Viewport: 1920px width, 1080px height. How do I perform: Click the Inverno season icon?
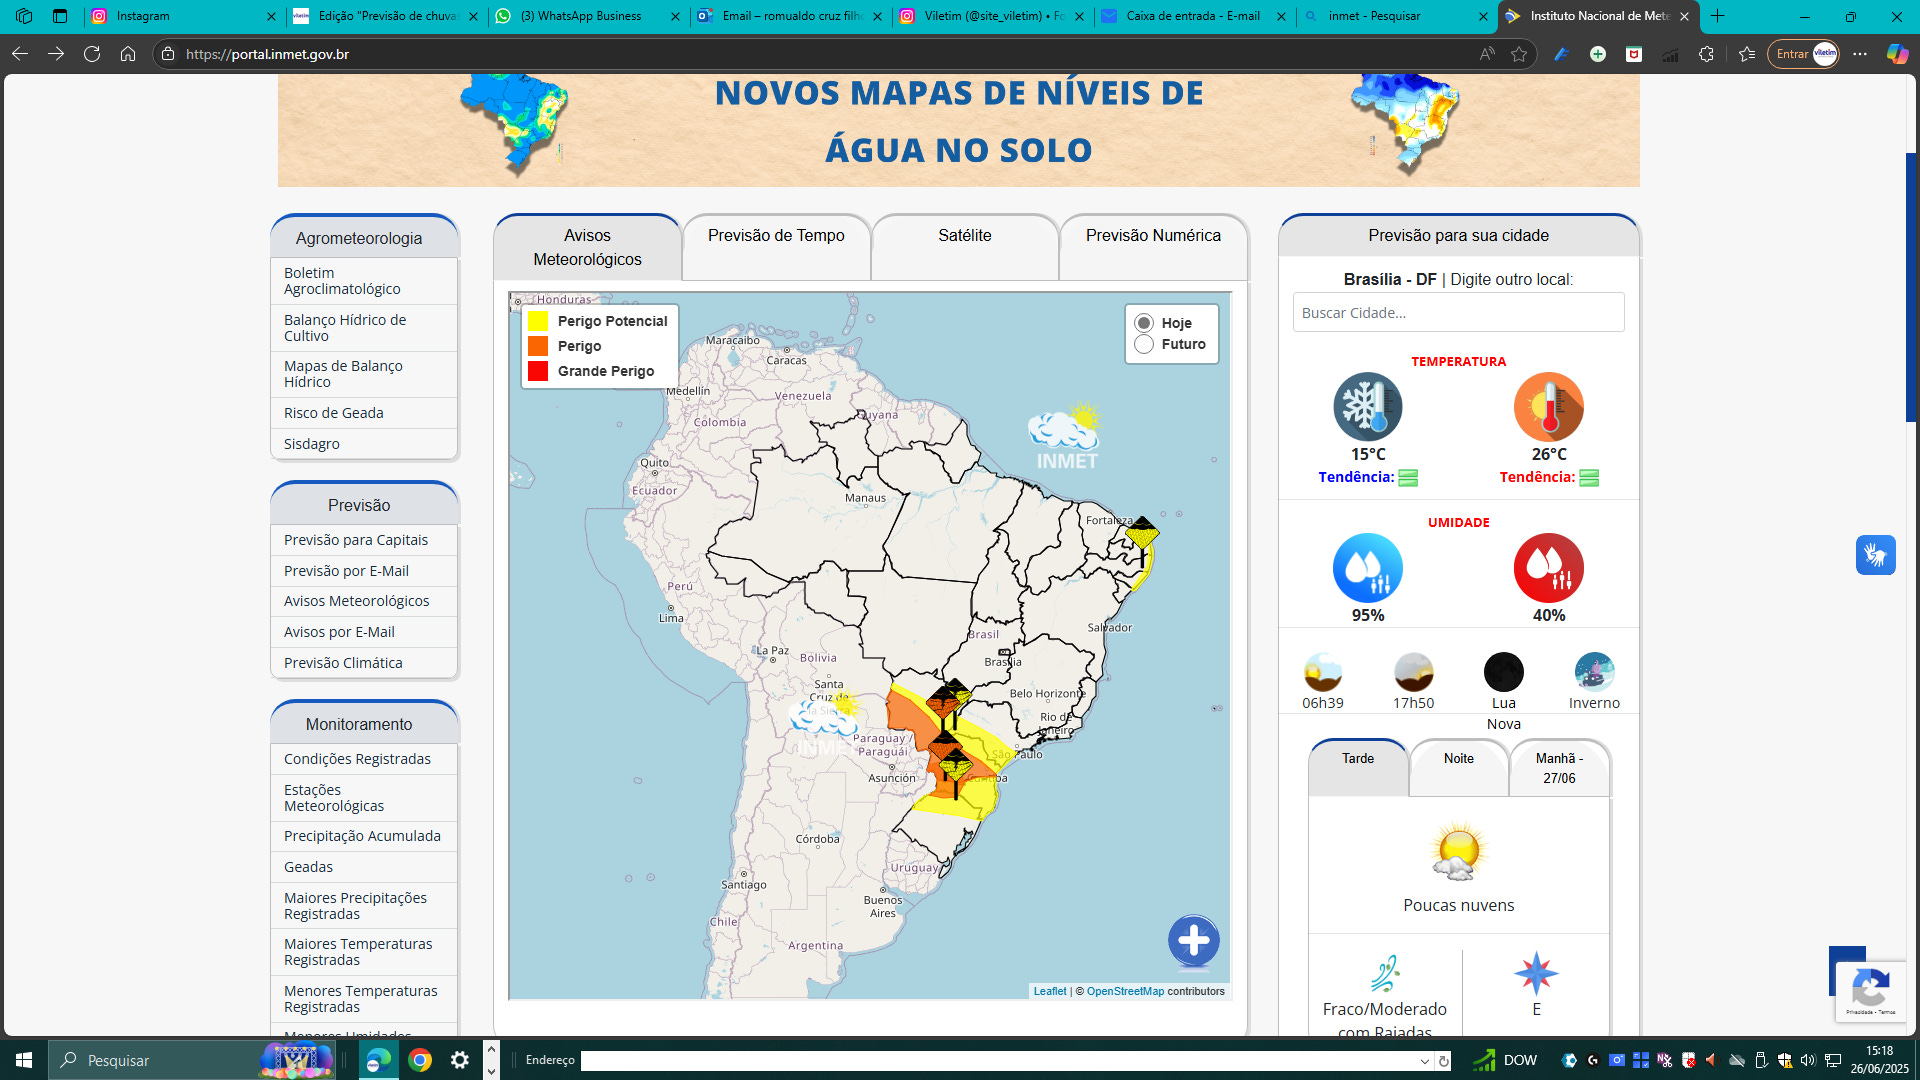[x=1594, y=672]
